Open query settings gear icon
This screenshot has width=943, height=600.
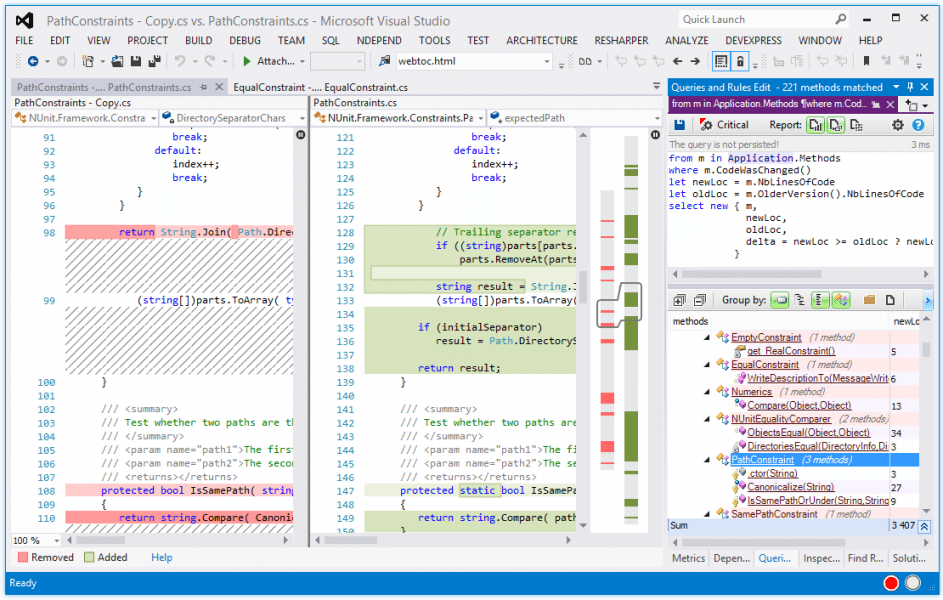[x=898, y=125]
